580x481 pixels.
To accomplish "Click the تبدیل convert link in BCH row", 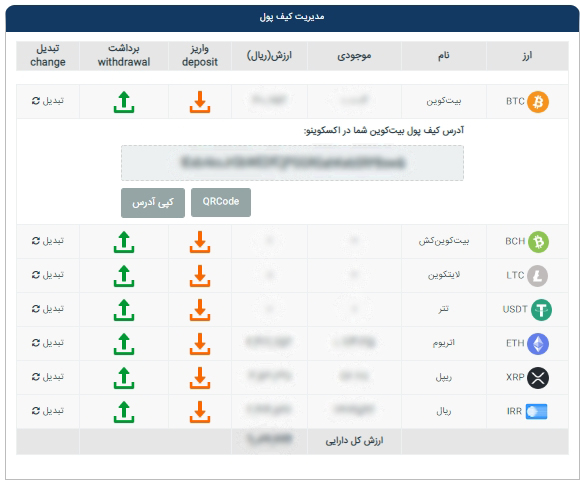I will (48, 240).
